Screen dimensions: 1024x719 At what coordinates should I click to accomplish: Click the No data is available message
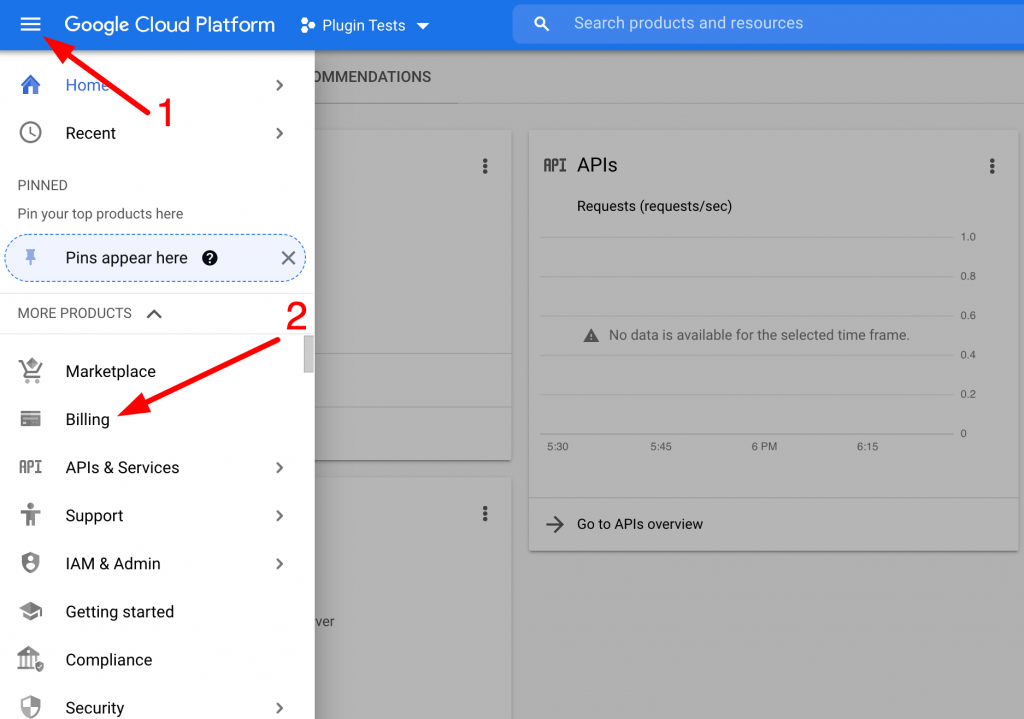point(759,335)
